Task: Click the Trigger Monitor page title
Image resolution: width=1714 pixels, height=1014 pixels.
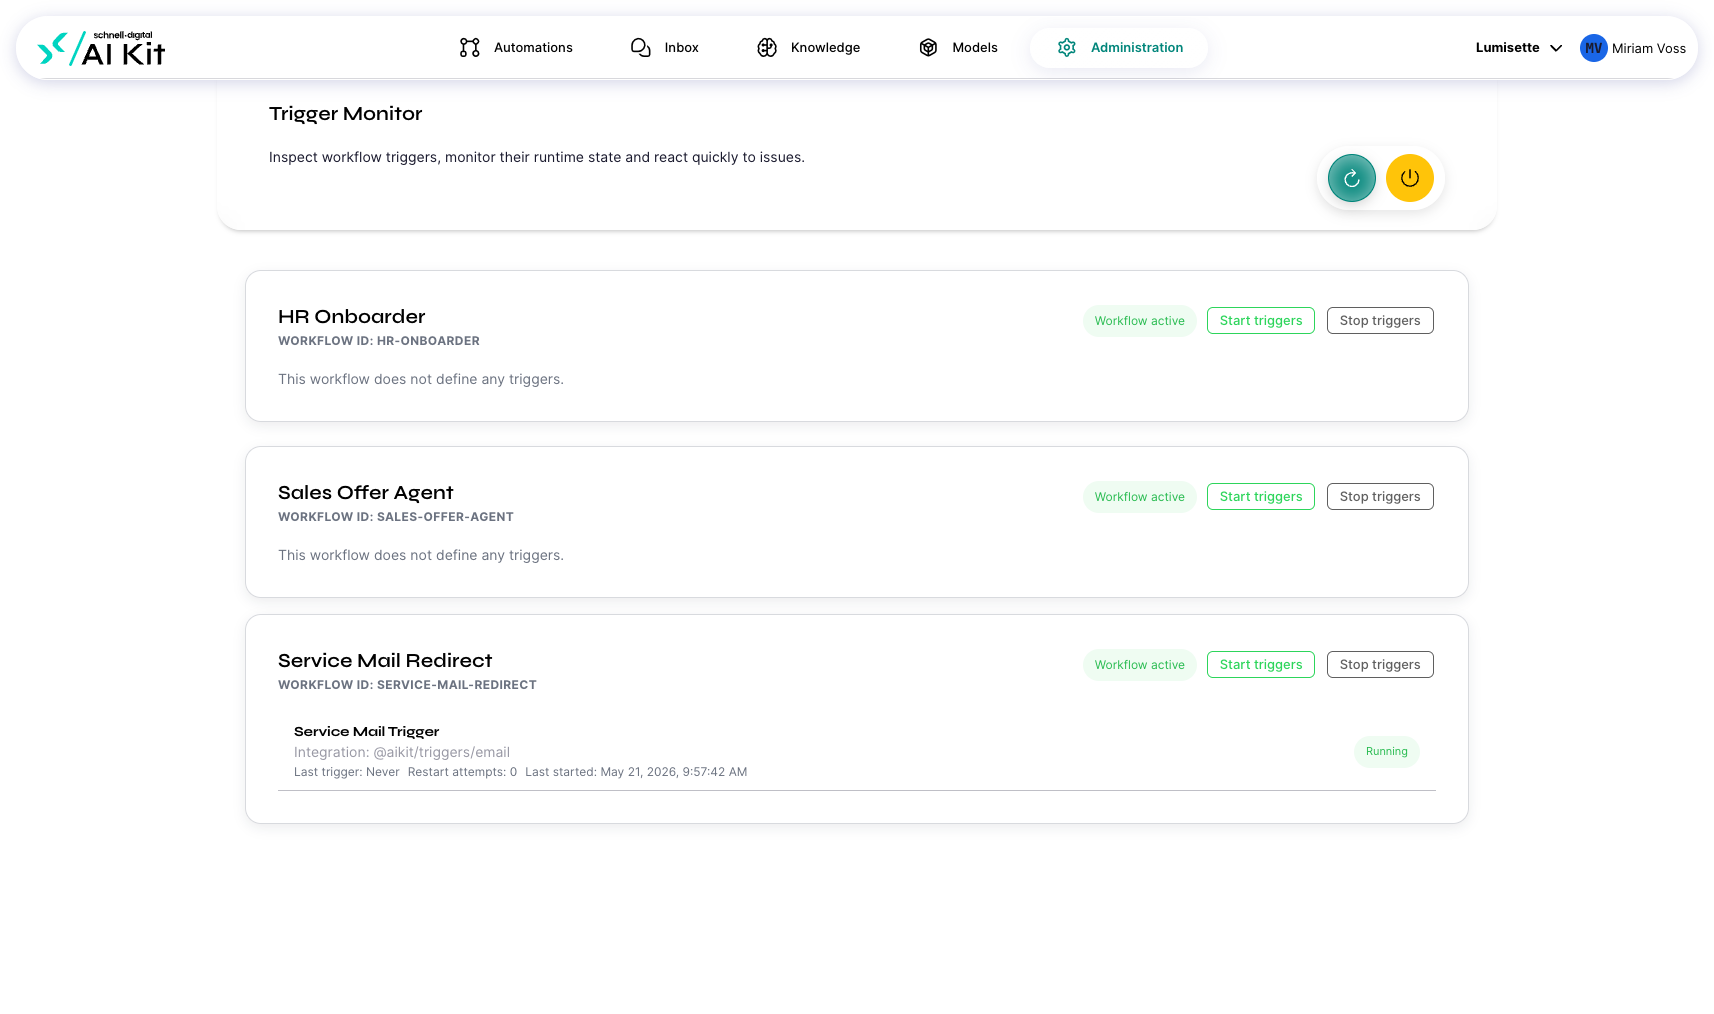Action: point(346,114)
